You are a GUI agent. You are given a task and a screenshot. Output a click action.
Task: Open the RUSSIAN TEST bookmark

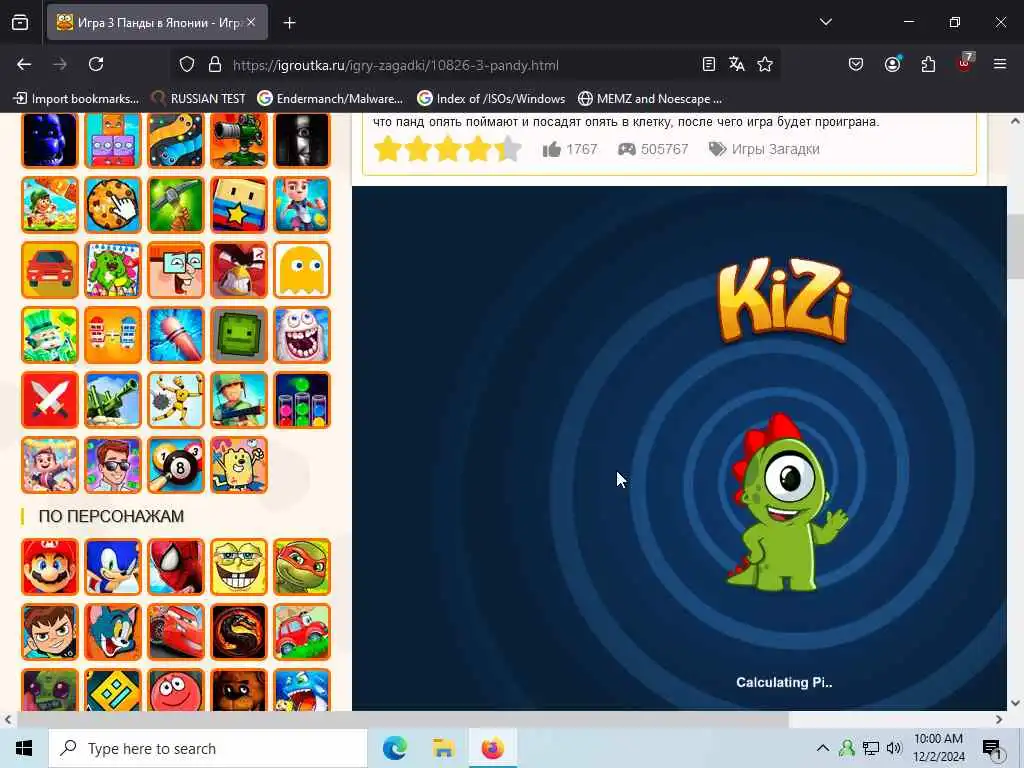tap(199, 99)
